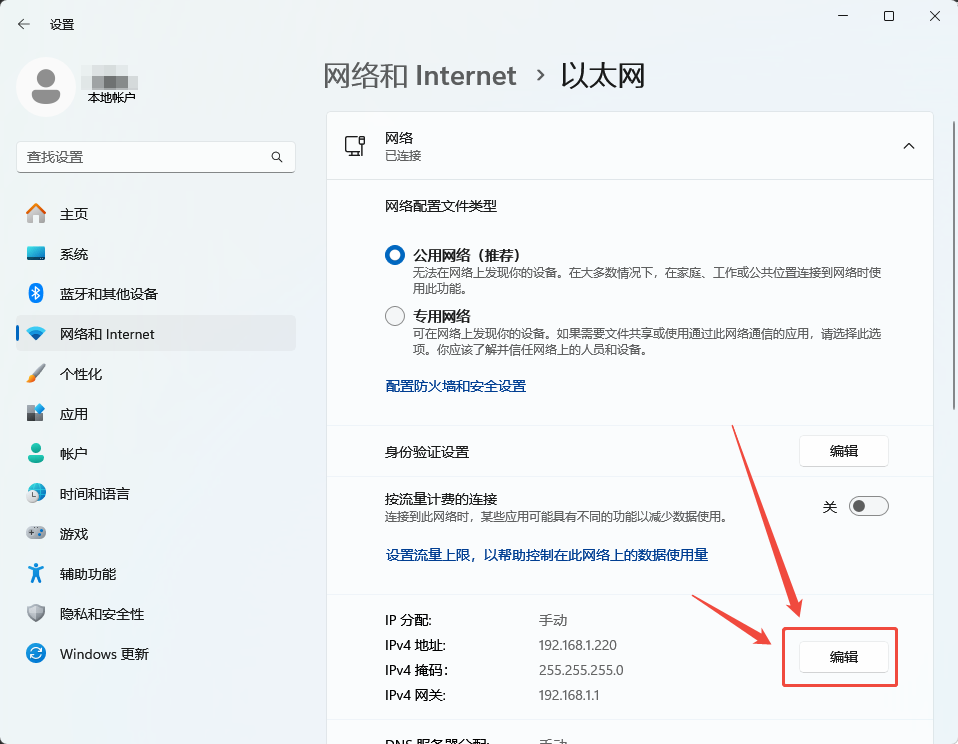Open 帐户 settings category
The height and width of the screenshot is (744, 958).
pos(156,453)
